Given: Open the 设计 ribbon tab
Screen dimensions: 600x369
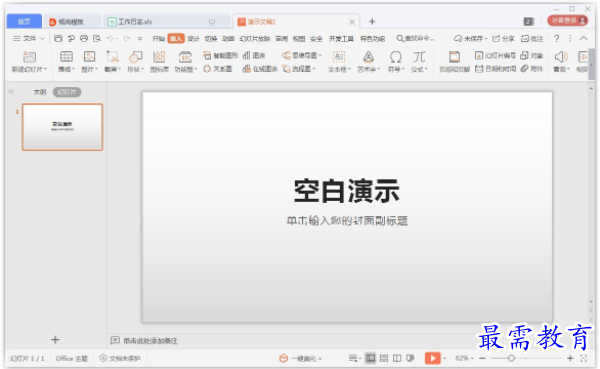Looking at the screenshot, I should pos(193,38).
